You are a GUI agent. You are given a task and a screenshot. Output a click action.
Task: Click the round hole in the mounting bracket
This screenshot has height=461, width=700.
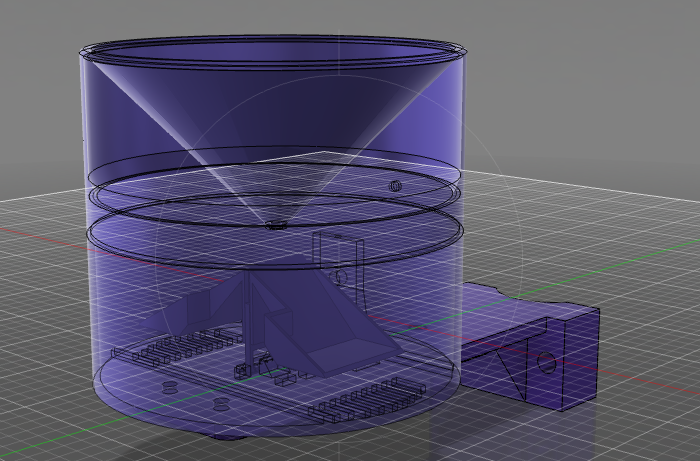point(546,361)
